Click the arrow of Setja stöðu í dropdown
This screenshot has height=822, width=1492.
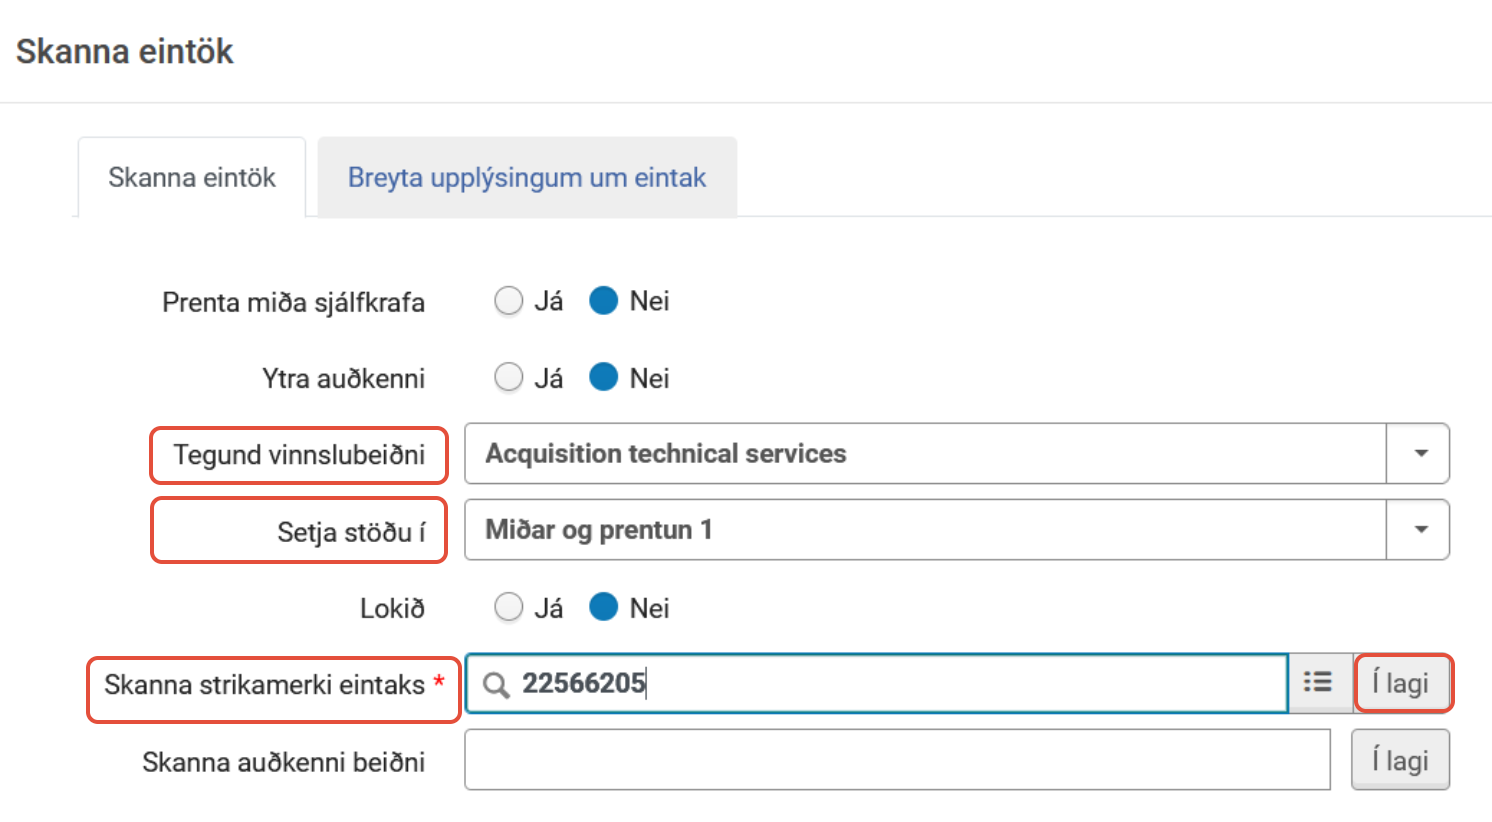coord(1420,530)
